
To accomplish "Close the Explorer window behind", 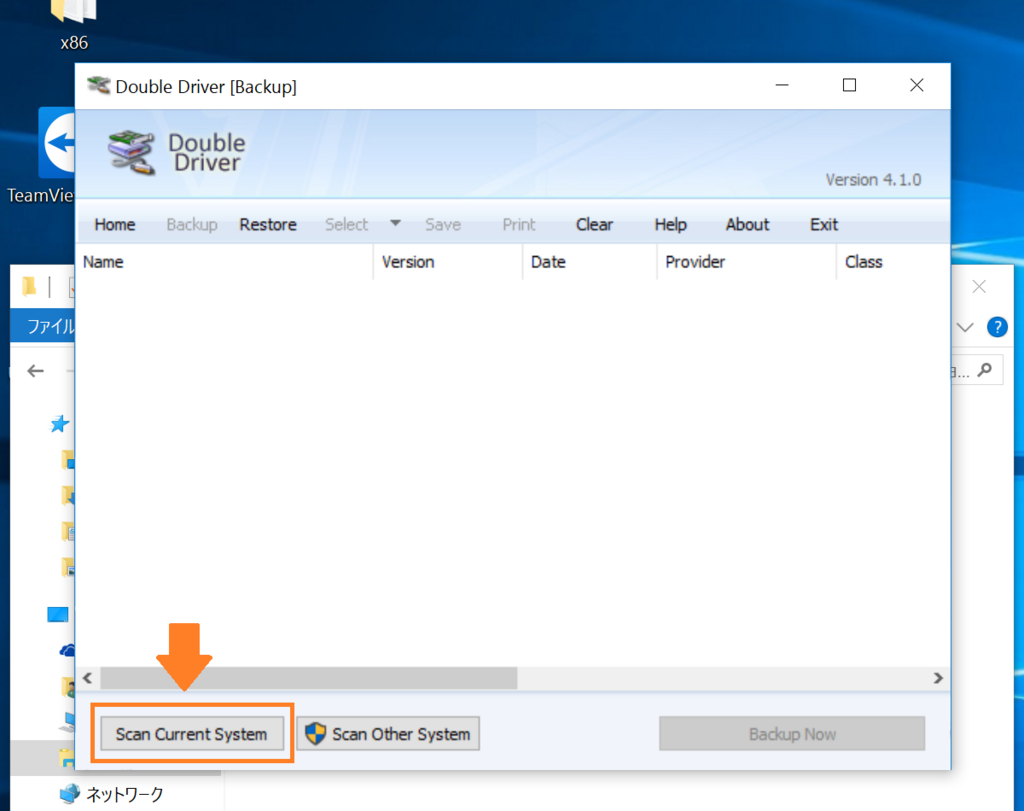I will click(x=979, y=287).
